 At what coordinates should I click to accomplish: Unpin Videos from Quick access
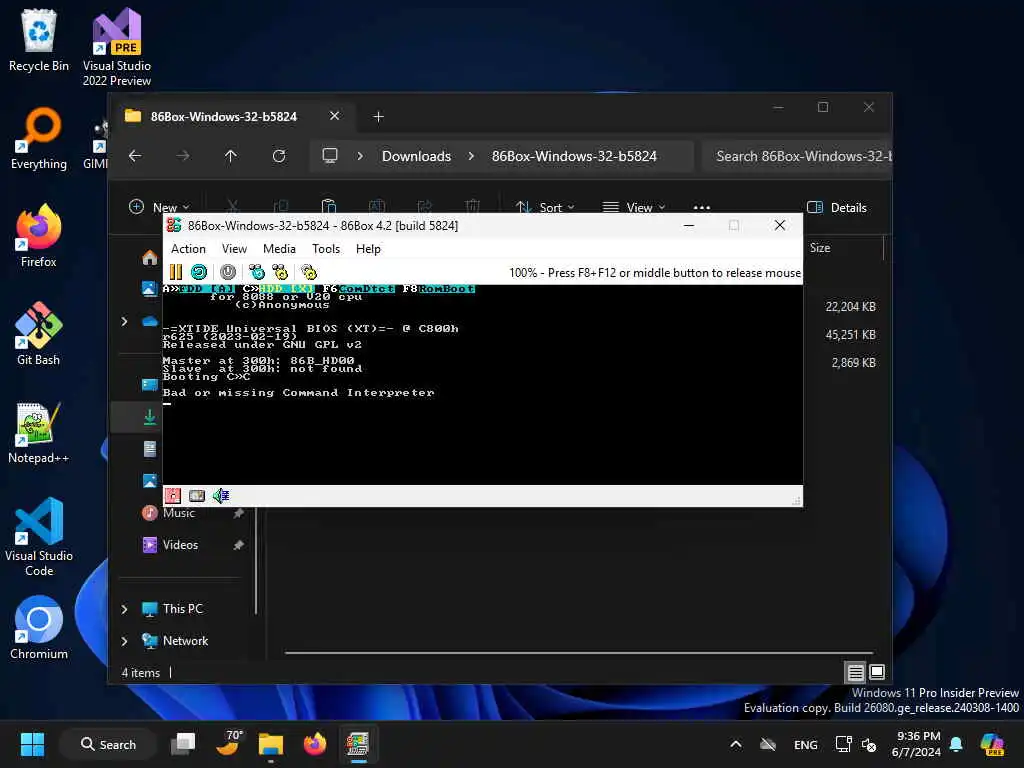(238, 545)
